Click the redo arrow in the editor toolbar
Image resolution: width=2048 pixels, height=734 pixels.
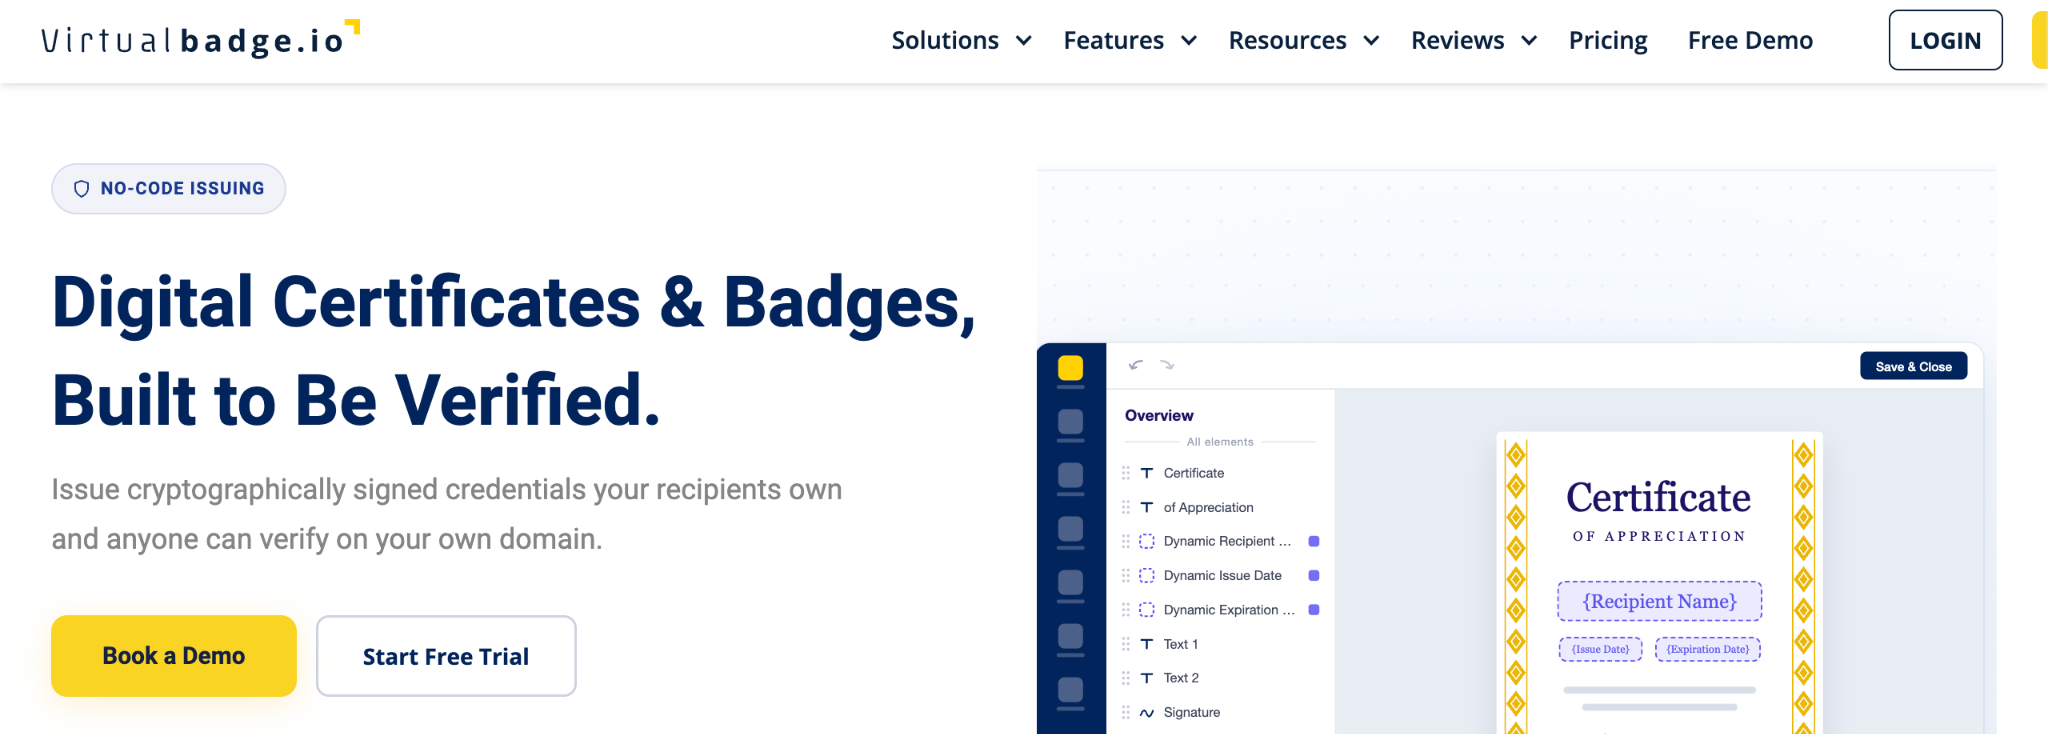(x=1167, y=365)
